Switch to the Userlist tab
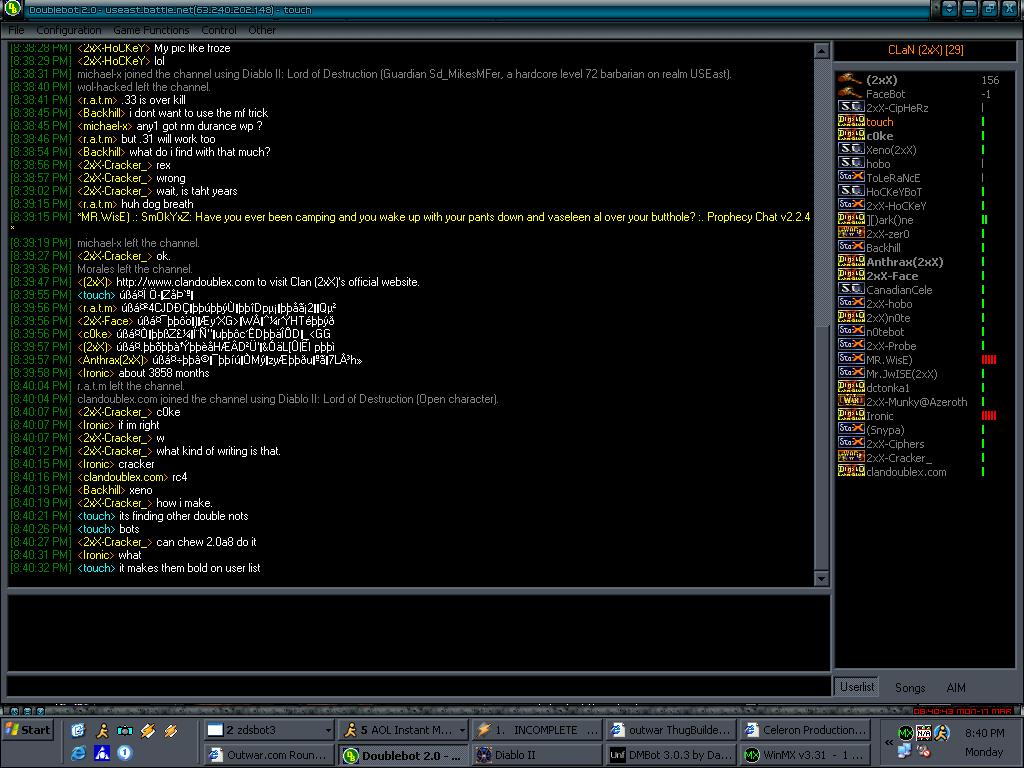Viewport: 1024px width, 768px height. coord(857,687)
